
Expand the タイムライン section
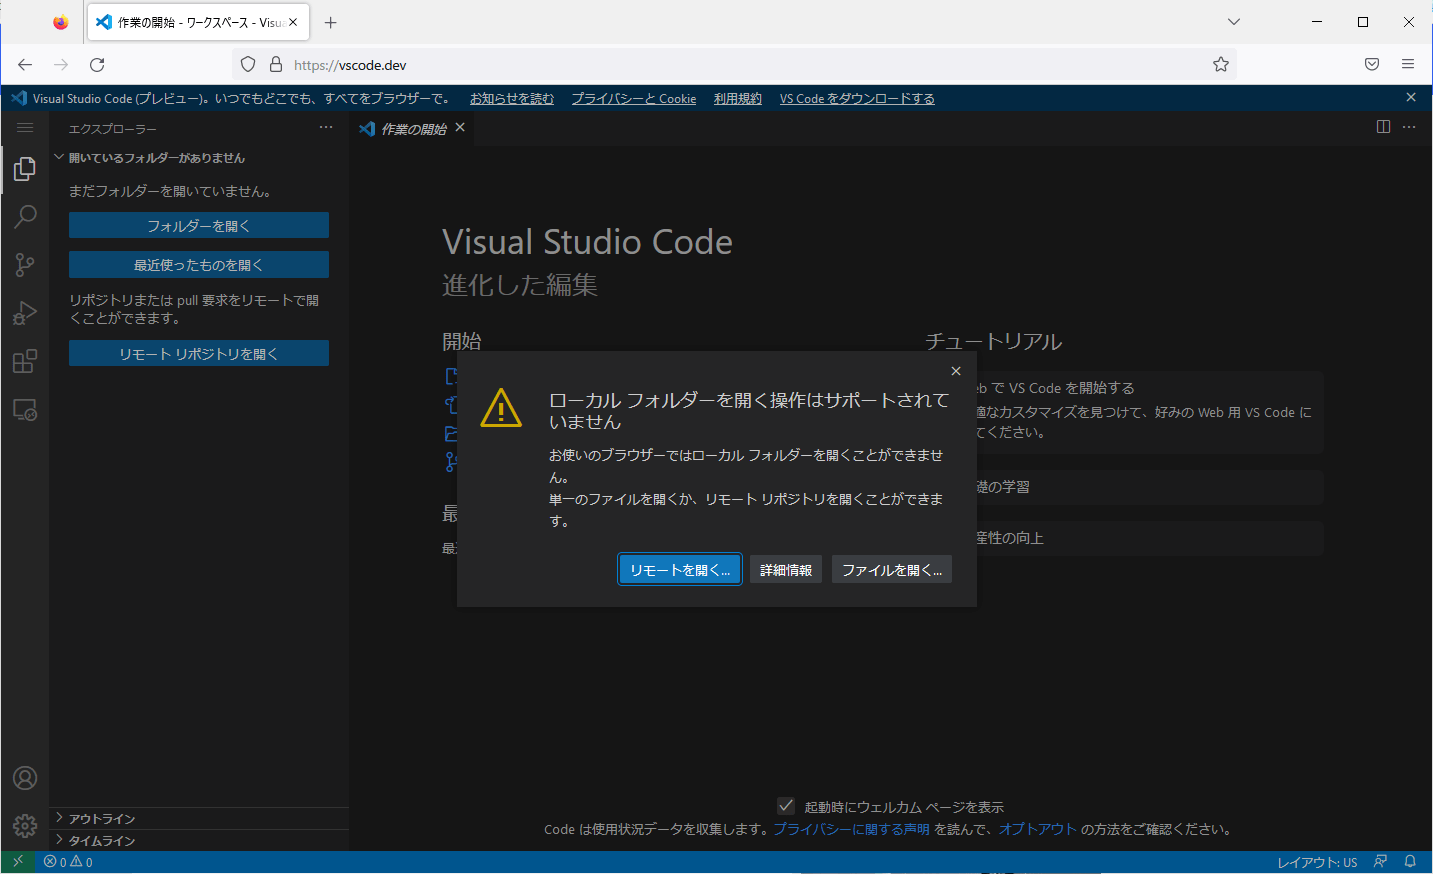199,840
